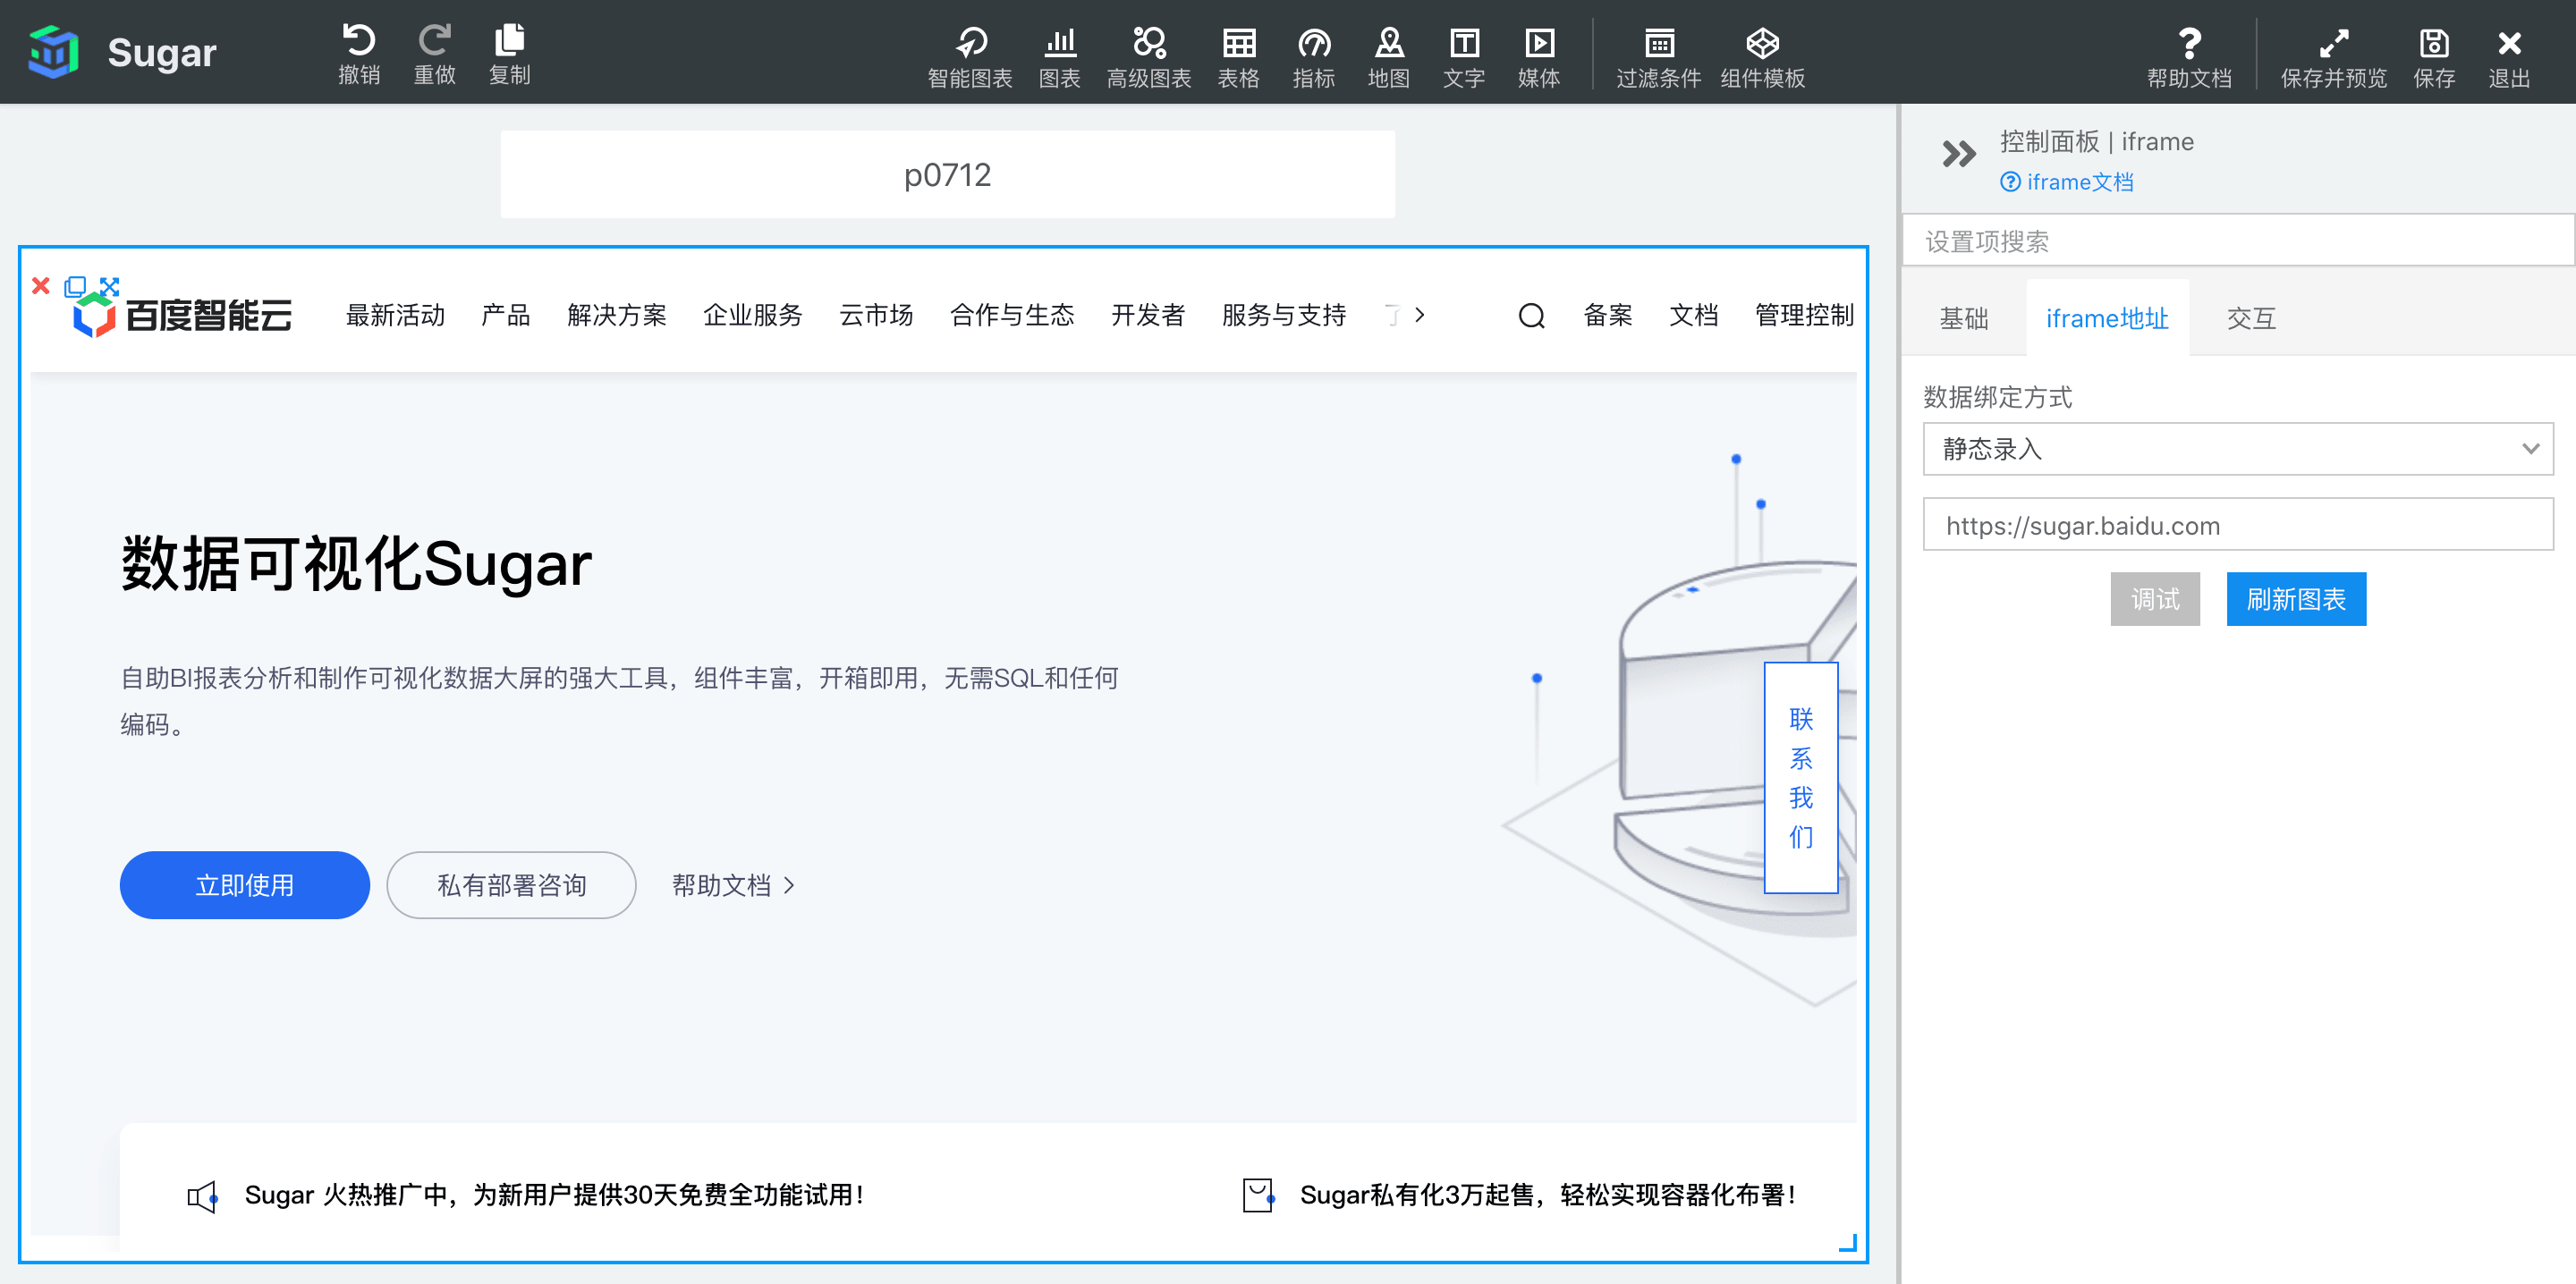Click the 文档 link
The image size is (2576, 1284).
pyautogui.click(x=1693, y=315)
